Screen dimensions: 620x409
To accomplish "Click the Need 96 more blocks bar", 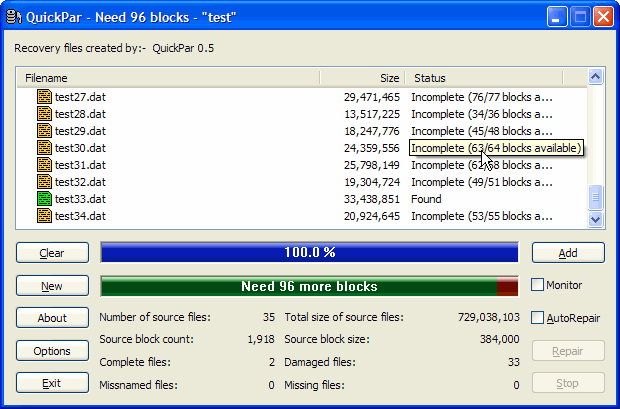I will pyautogui.click(x=309, y=286).
